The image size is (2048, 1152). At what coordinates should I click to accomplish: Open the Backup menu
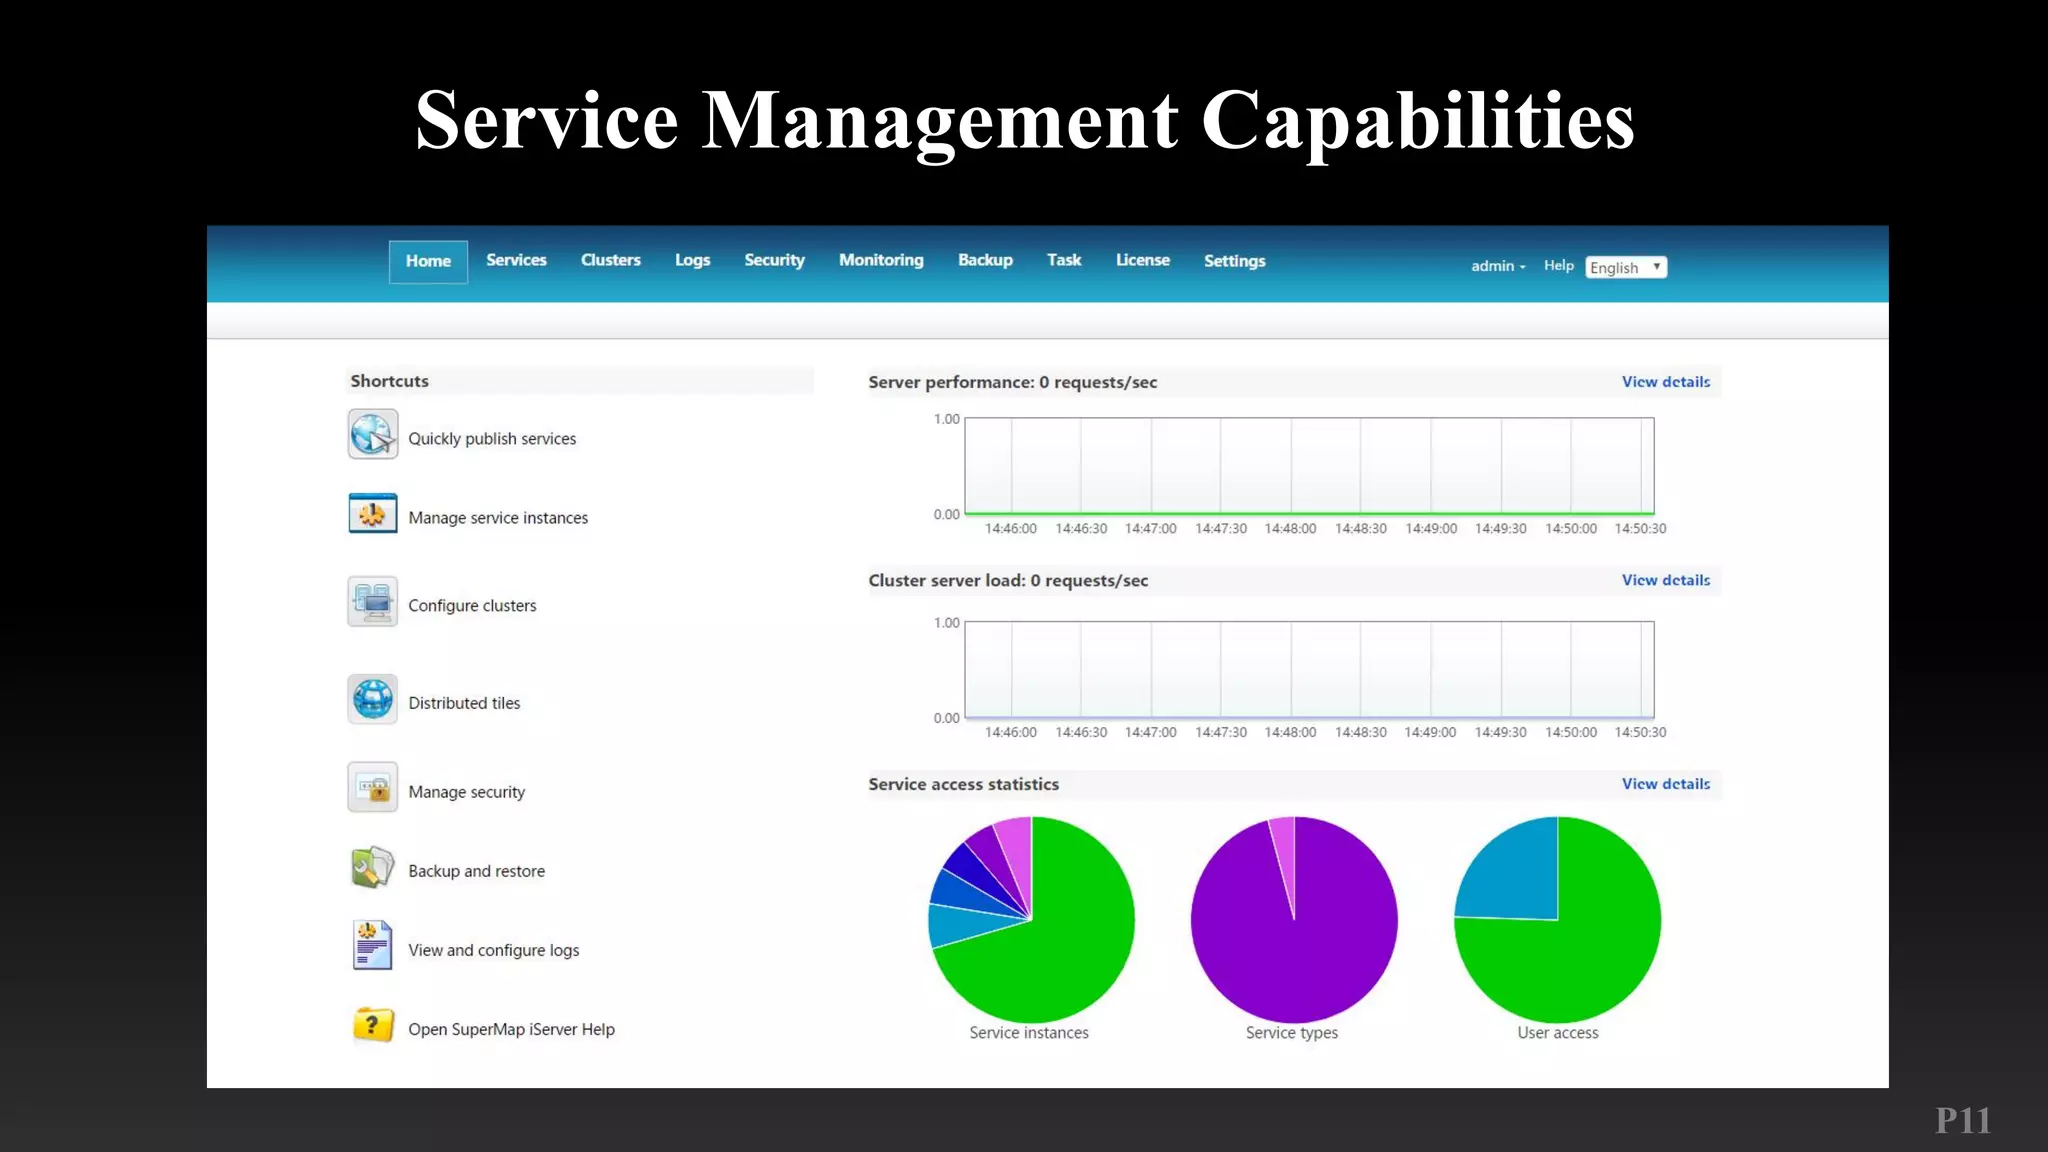click(x=985, y=260)
